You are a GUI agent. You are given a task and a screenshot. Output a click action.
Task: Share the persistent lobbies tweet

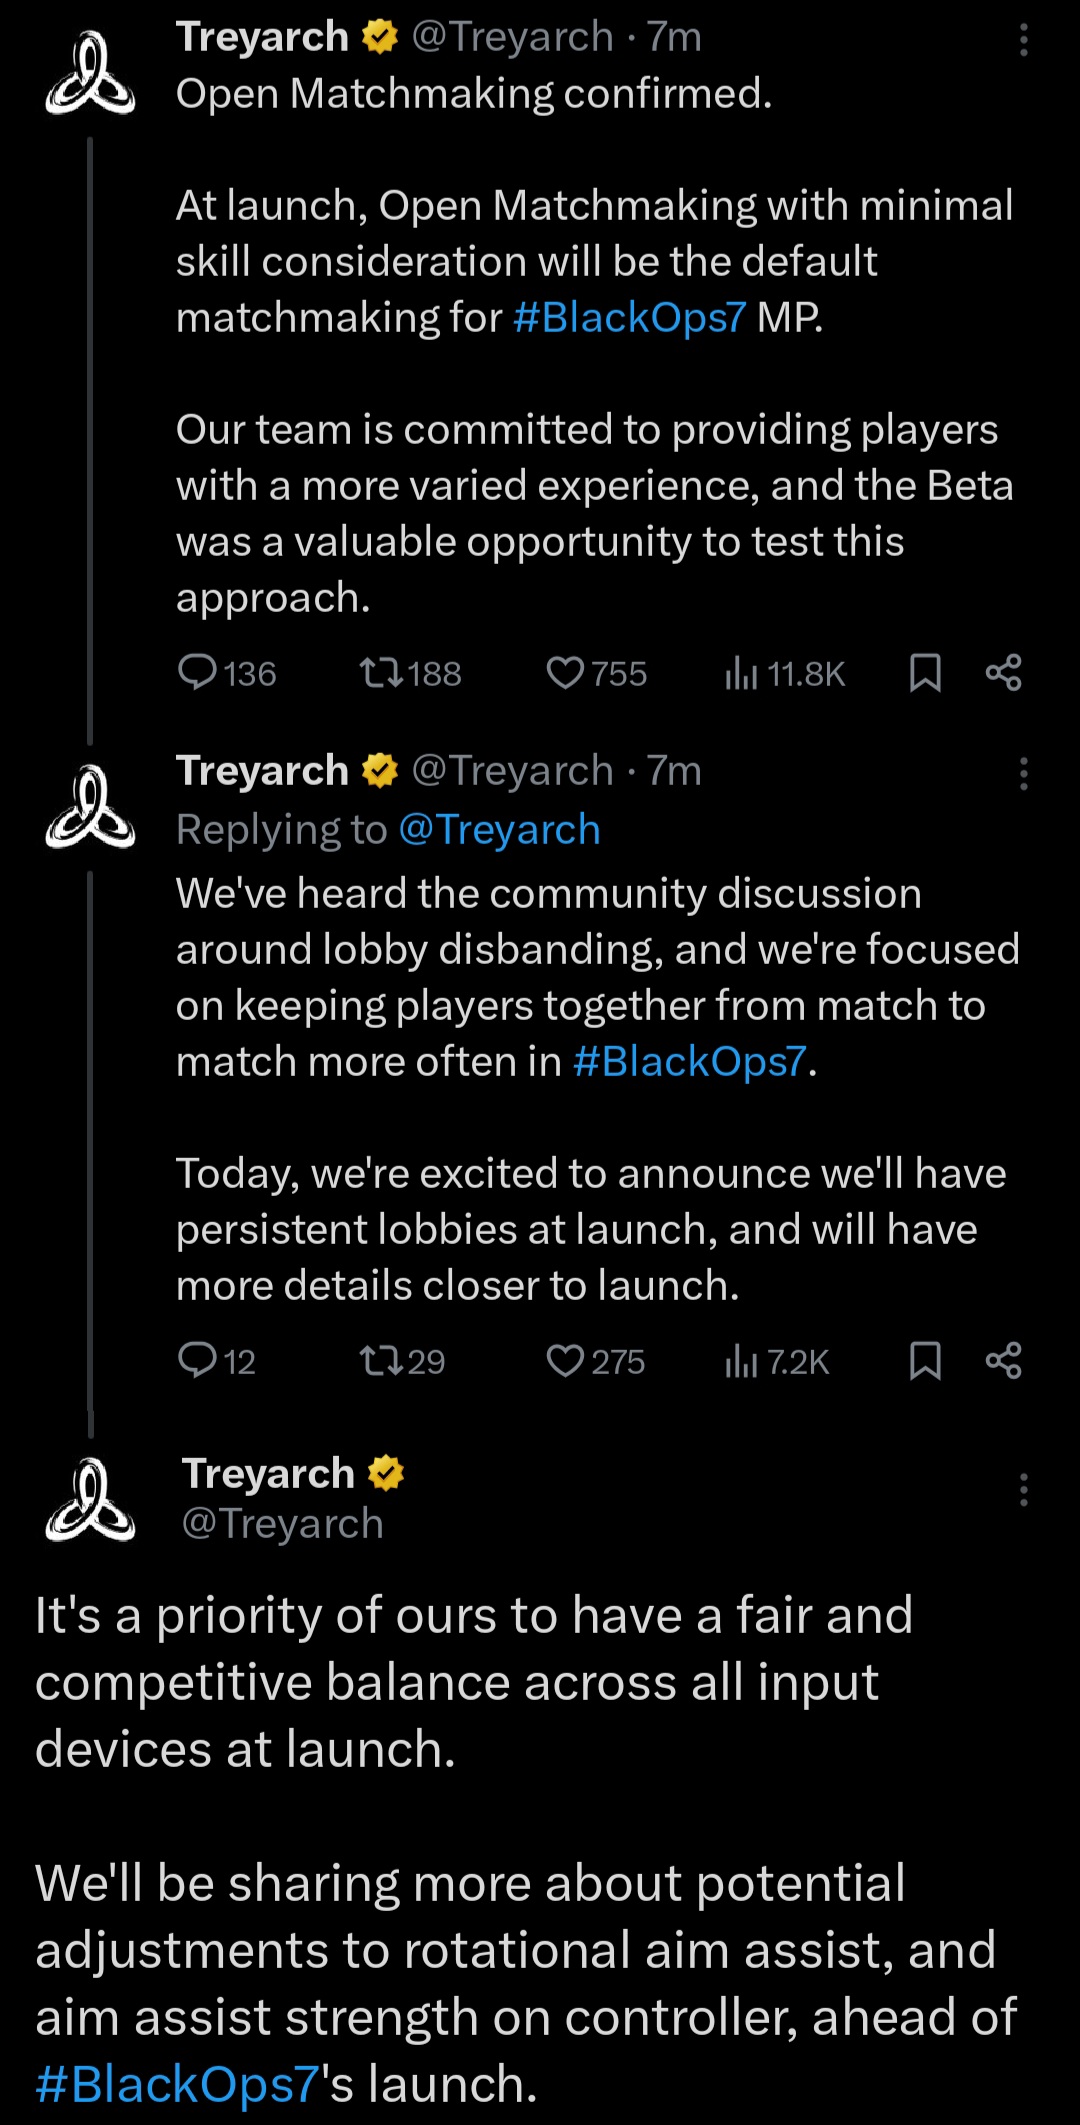click(1003, 1361)
